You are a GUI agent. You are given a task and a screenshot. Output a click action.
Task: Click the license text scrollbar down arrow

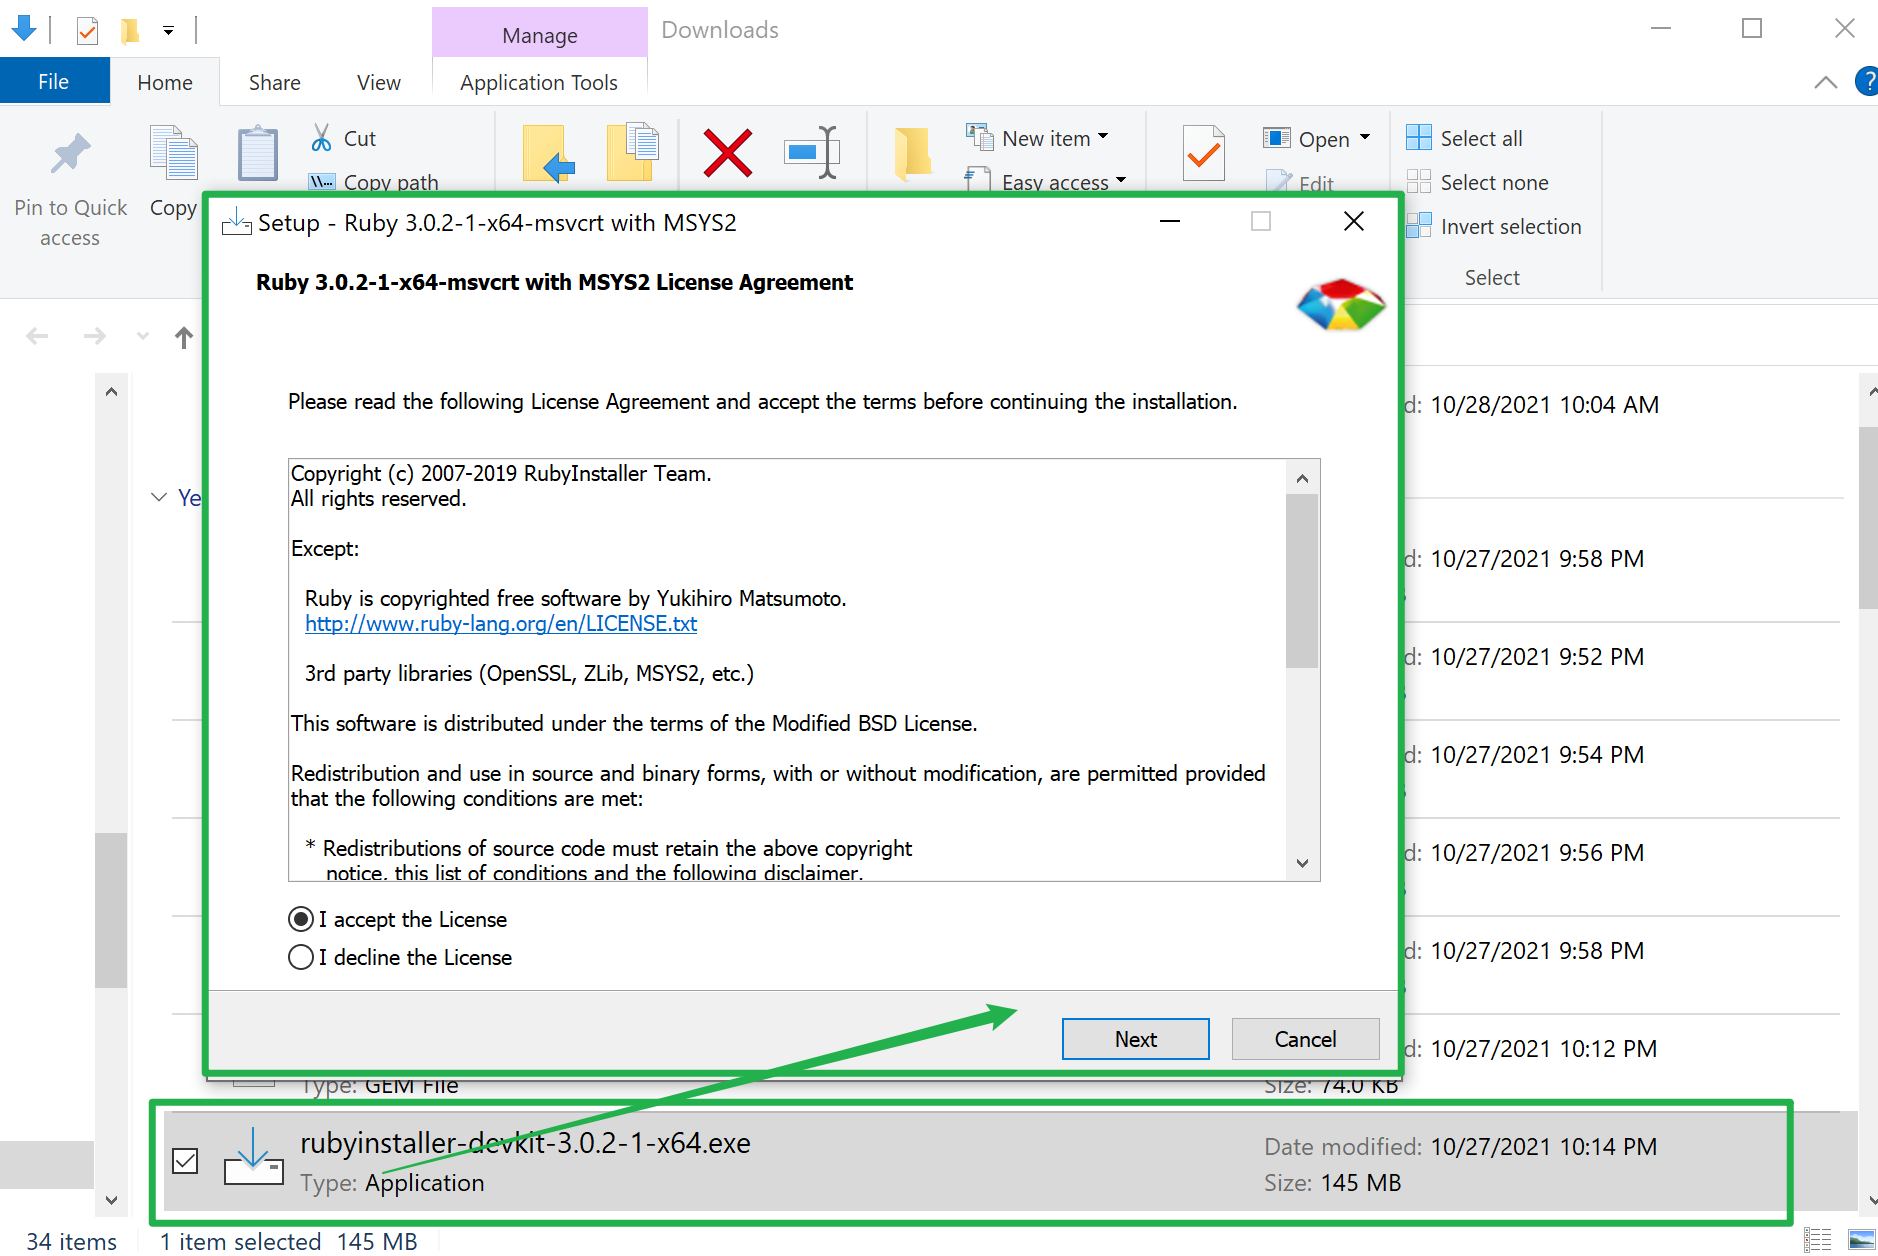click(1302, 863)
